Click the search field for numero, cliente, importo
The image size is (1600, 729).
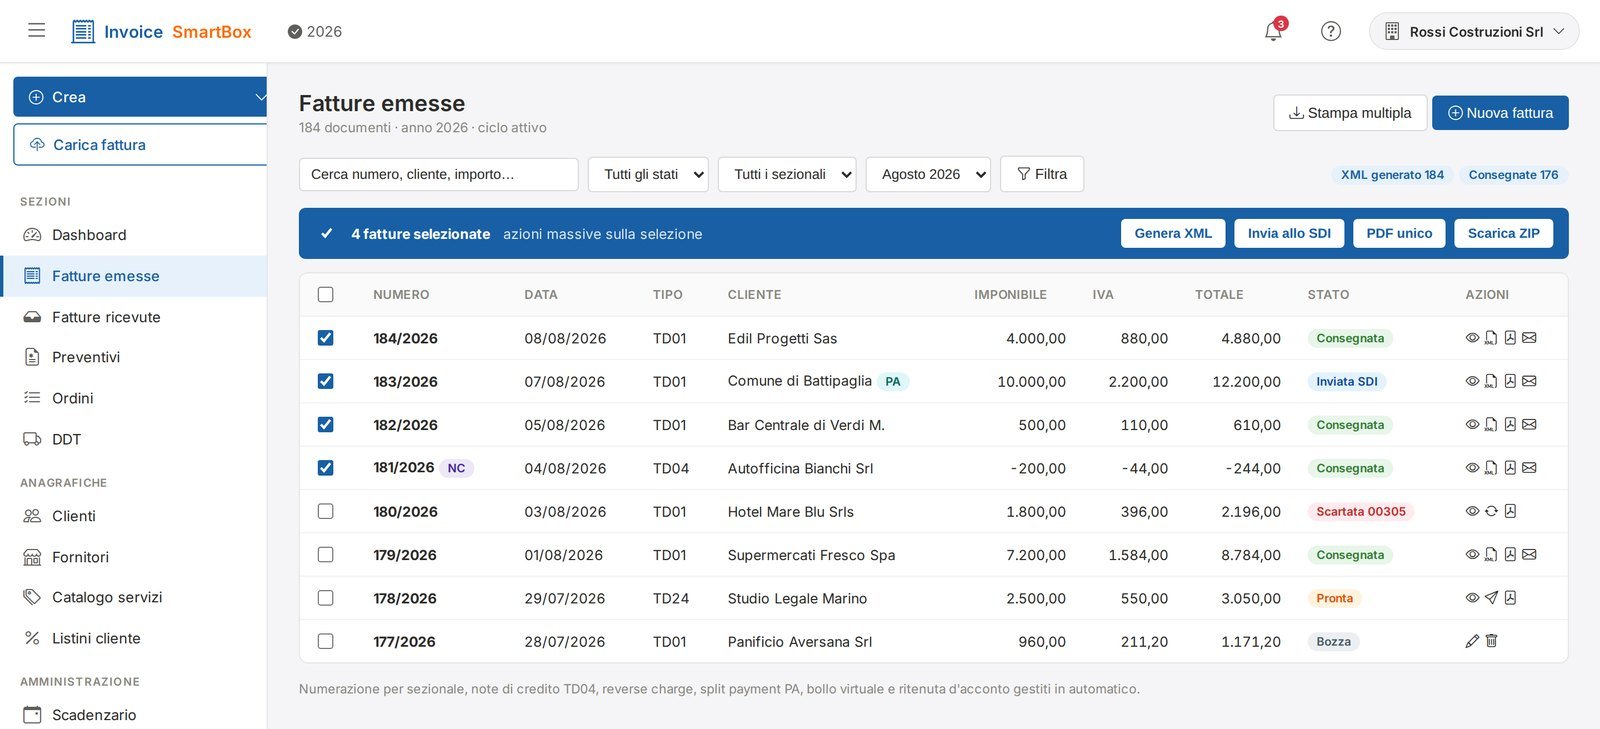click(438, 174)
